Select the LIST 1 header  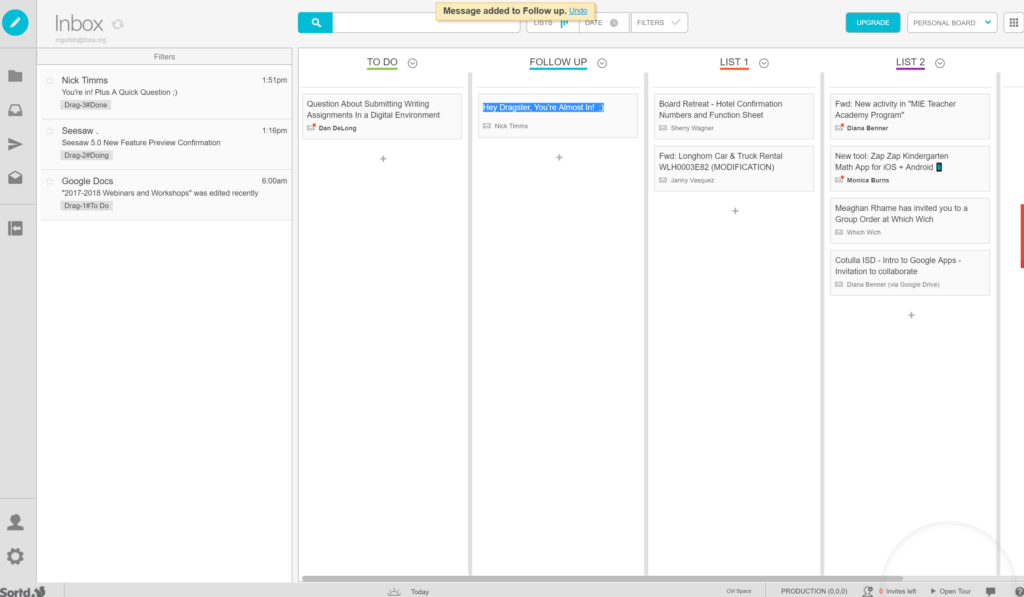pyautogui.click(x=734, y=62)
